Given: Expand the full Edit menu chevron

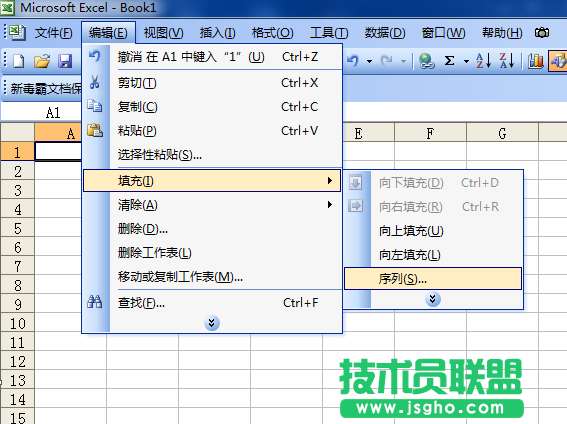Looking at the screenshot, I should (212, 322).
